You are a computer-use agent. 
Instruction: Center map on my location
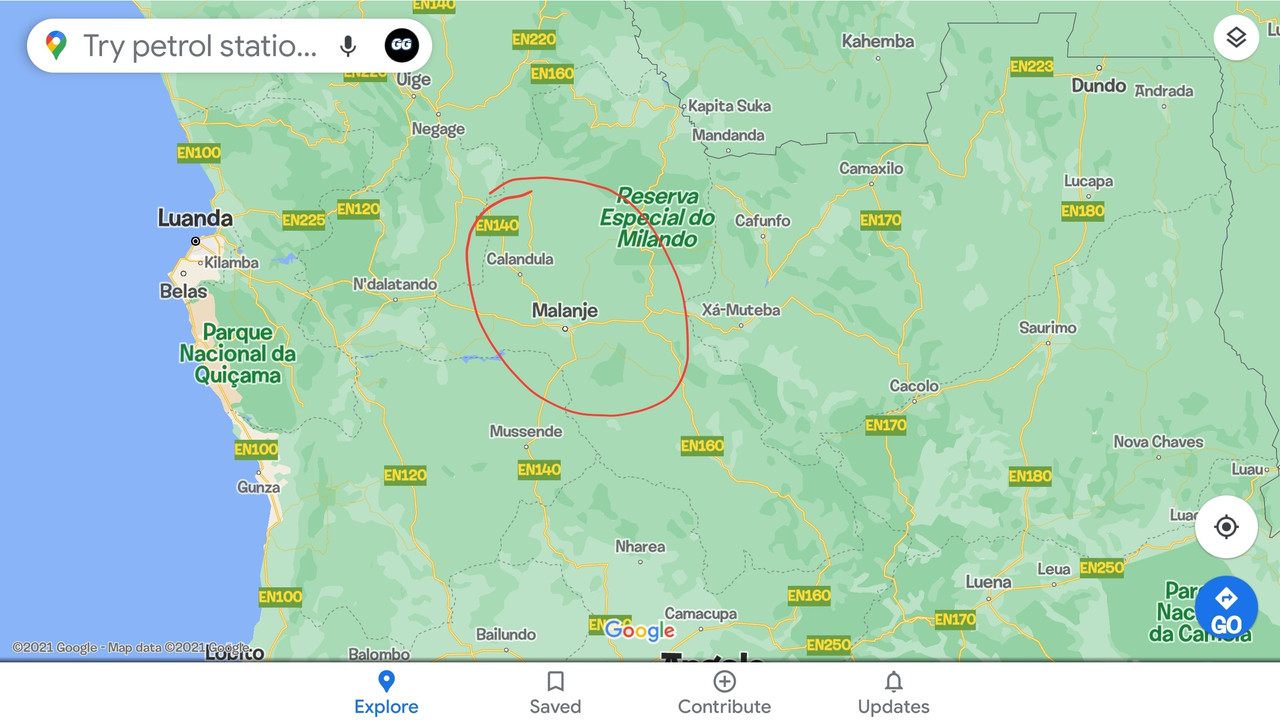point(1226,527)
